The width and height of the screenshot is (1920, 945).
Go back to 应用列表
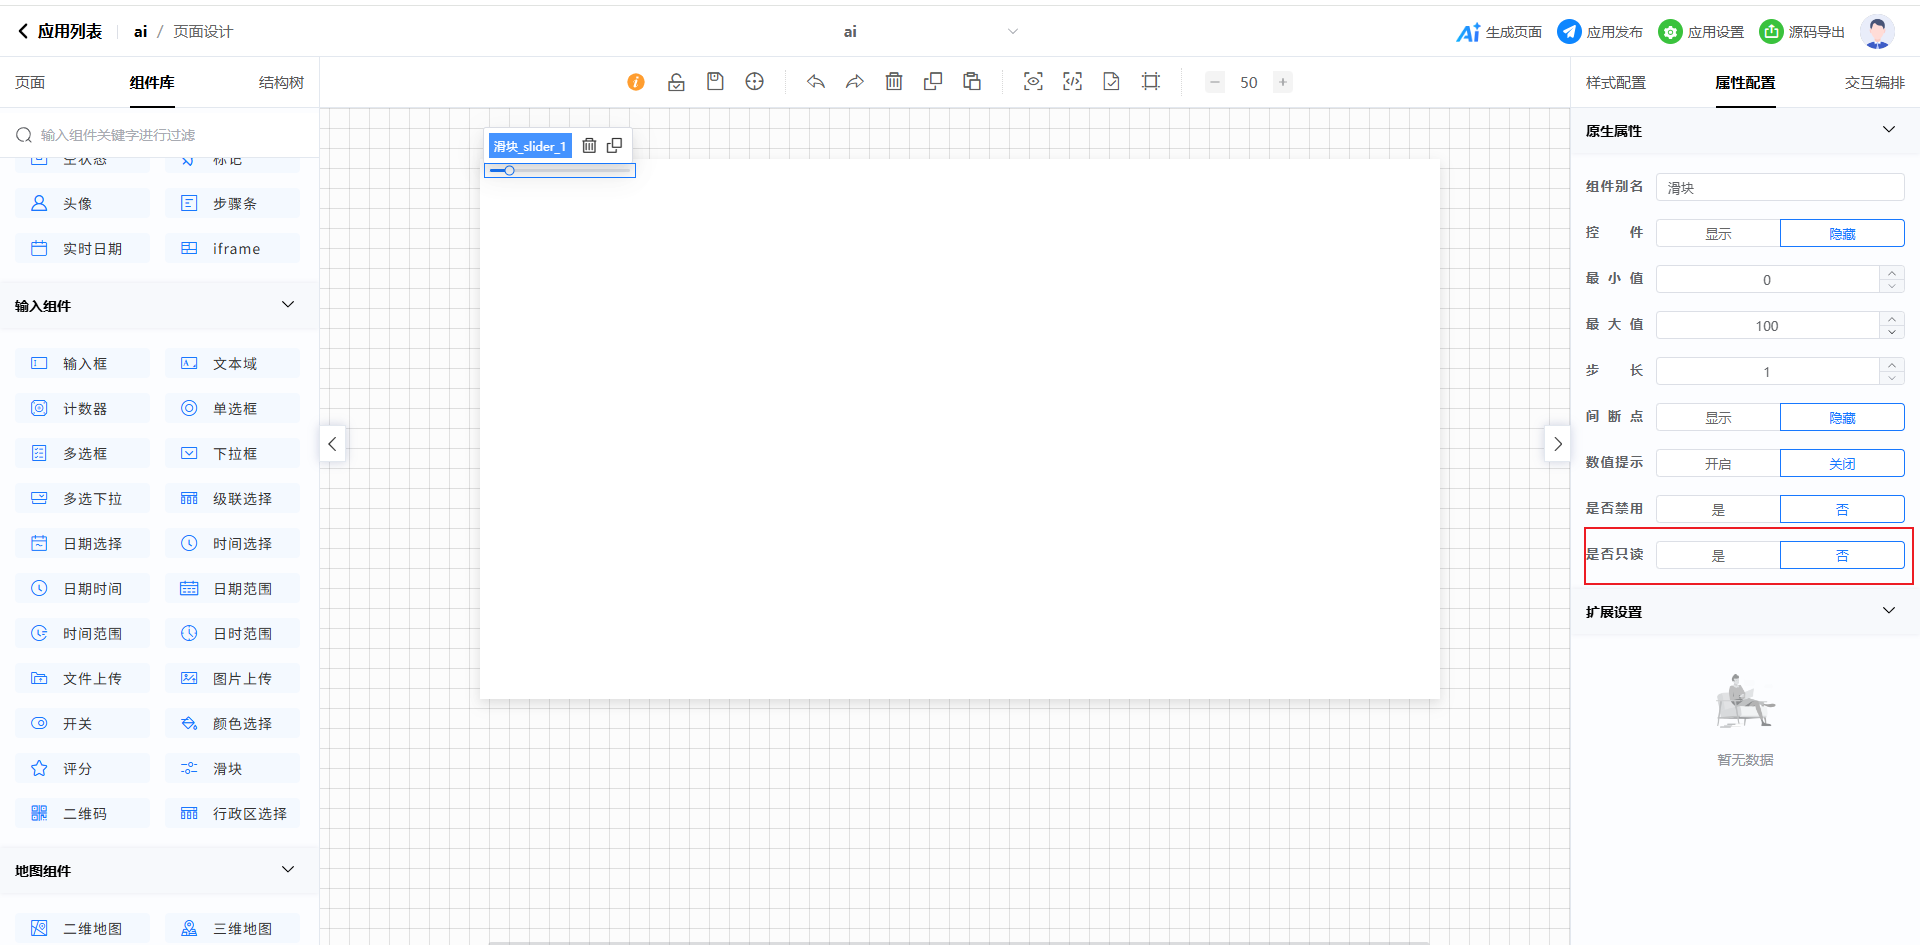60,32
